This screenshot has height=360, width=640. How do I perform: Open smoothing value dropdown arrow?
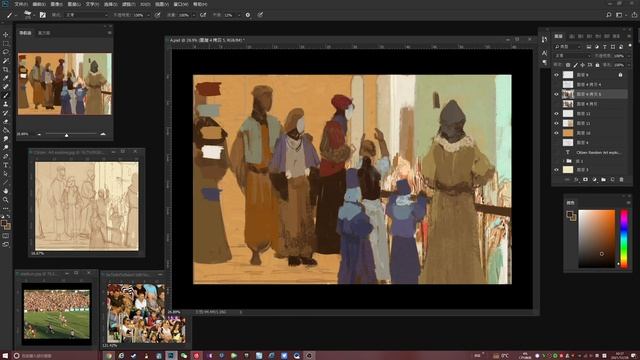(x=238, y=15)
